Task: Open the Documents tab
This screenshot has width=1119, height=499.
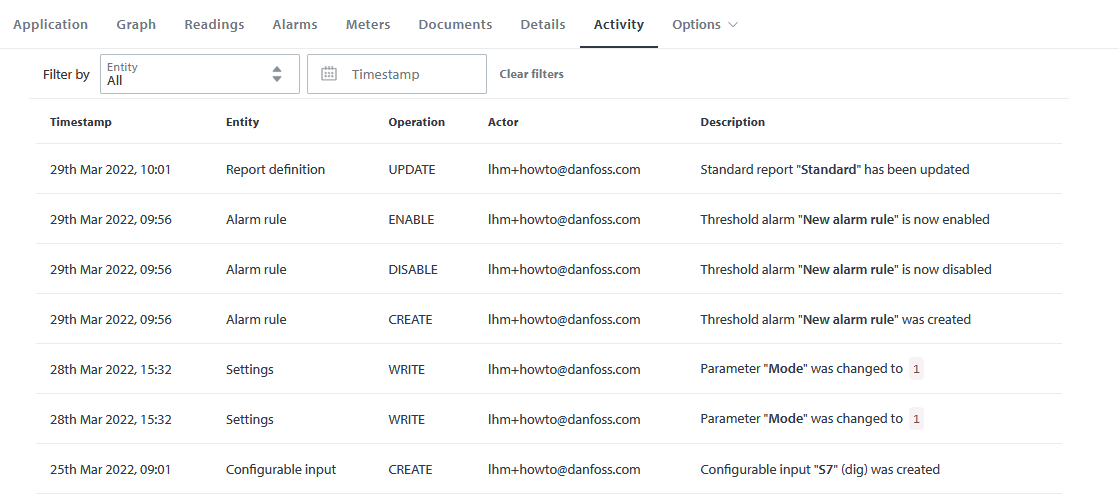Action: tap(455, 24)
